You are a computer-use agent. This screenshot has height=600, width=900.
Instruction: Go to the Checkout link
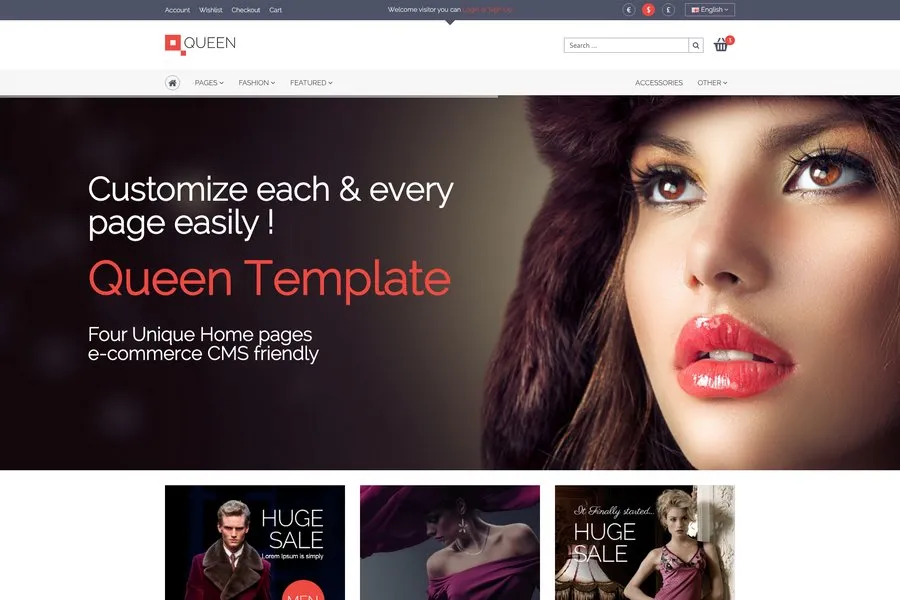(246, 10)
